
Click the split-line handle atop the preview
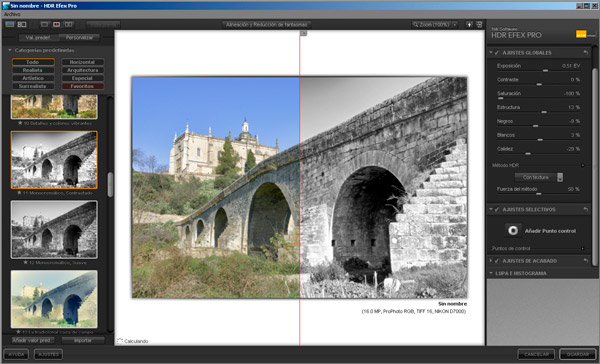(x=303, y=34)
